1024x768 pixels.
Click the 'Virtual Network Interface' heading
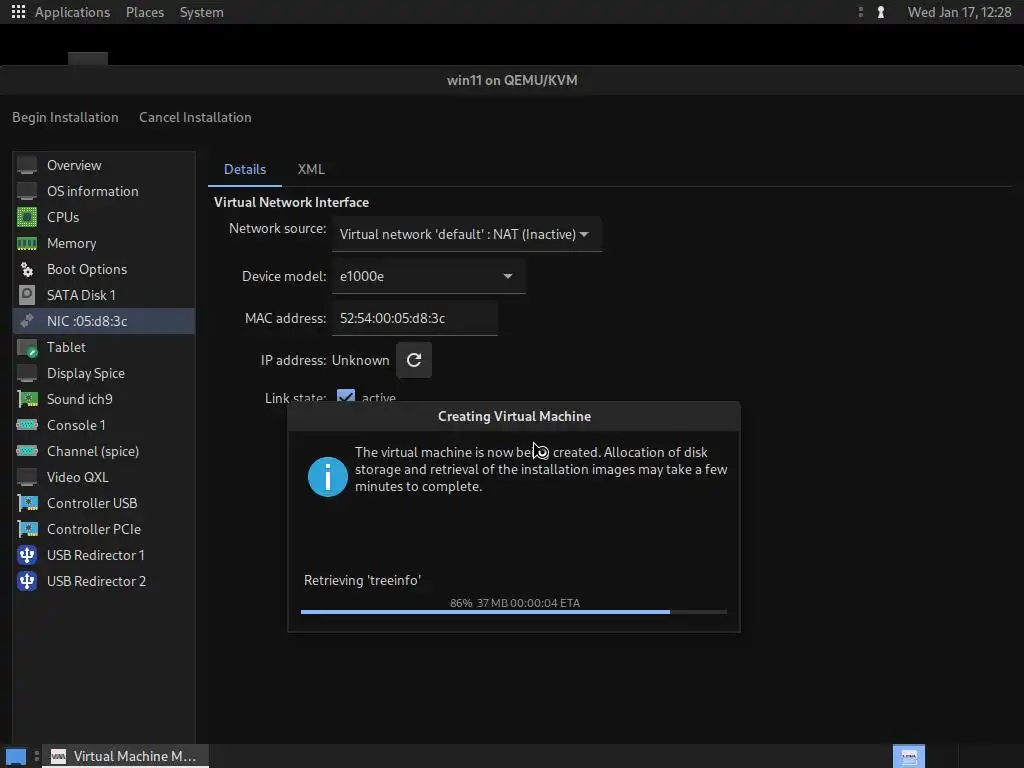pos(291,202)
